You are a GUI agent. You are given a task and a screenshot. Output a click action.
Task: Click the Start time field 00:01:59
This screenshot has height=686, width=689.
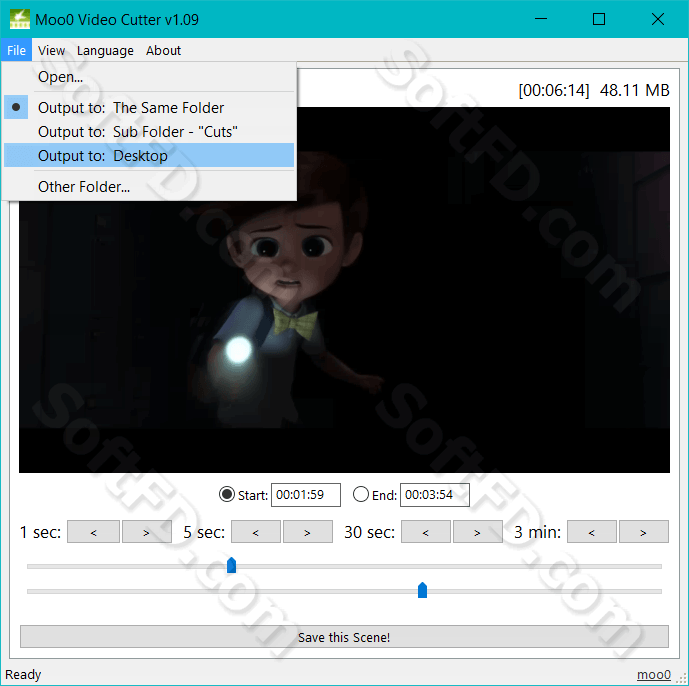[x=306, y=495]
